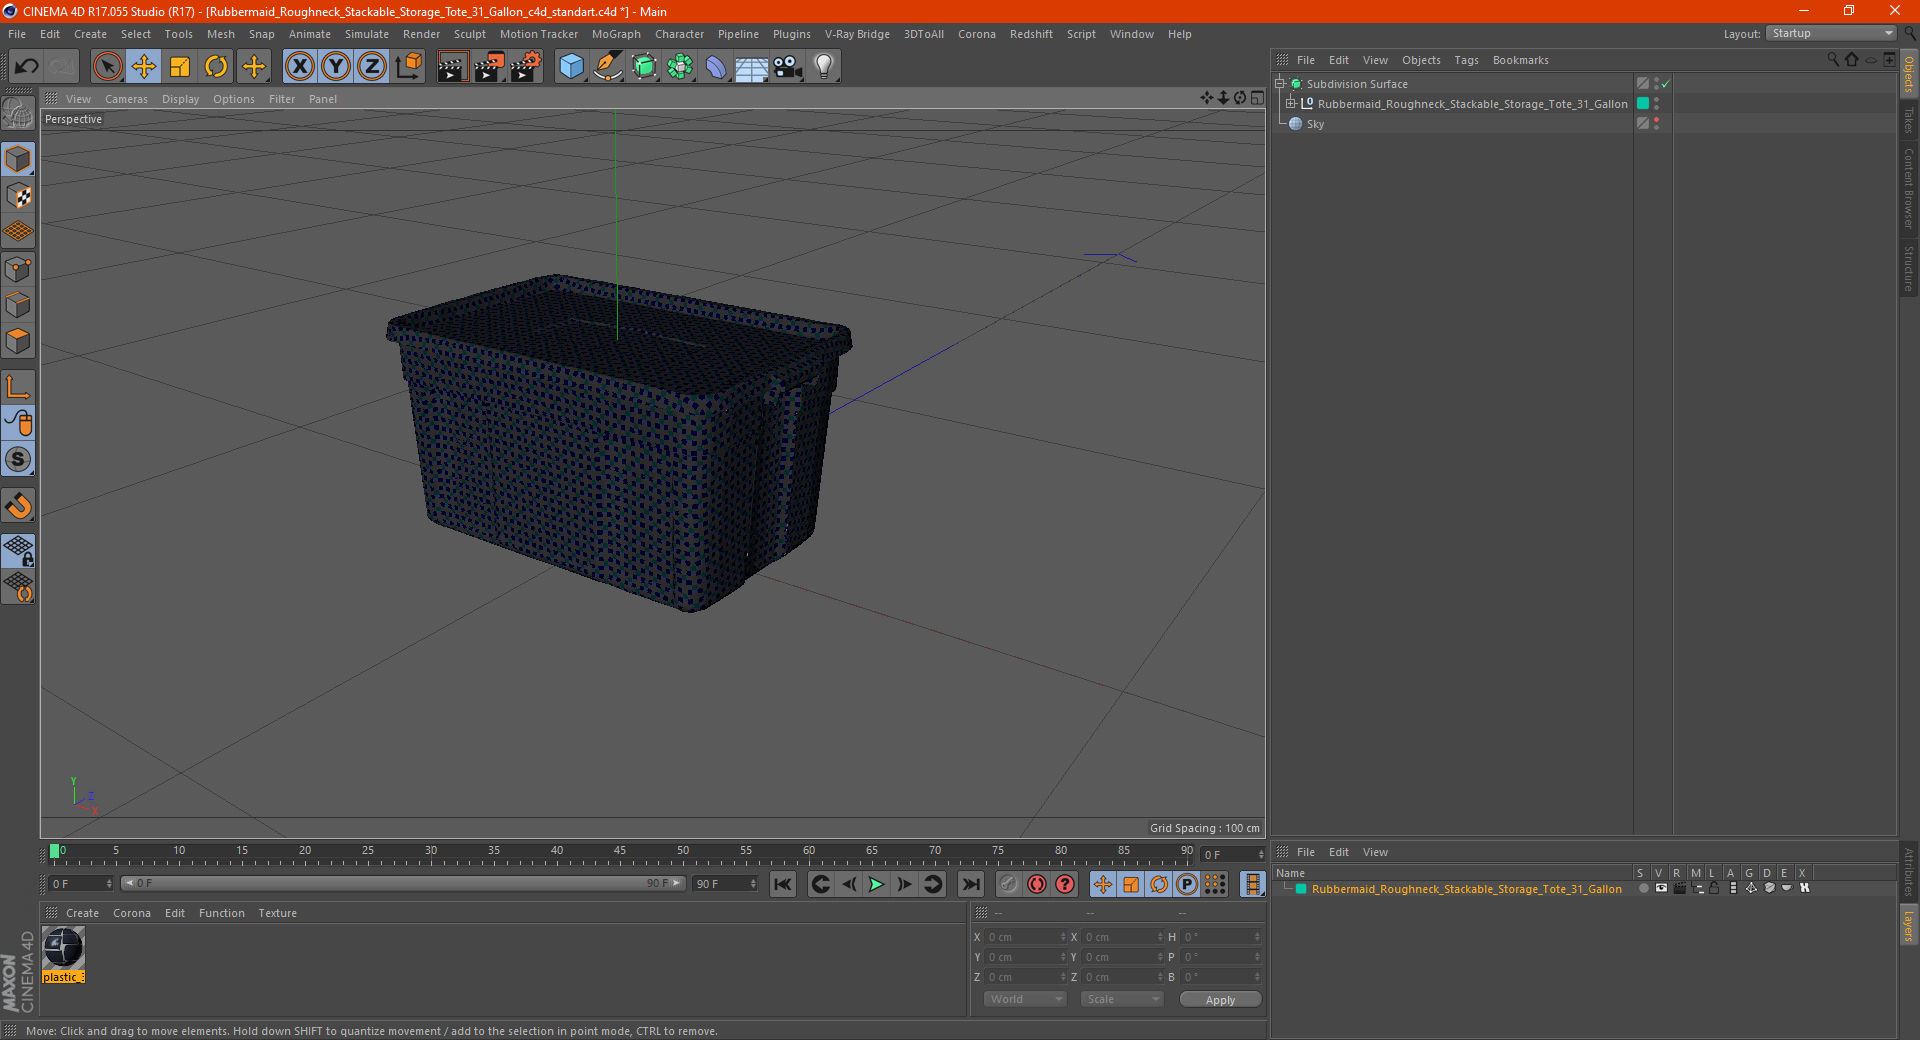Collapse the Subdivision Surface tree item
Viewport: 1920px width, 1040px height.
(x=1280, y=84)
